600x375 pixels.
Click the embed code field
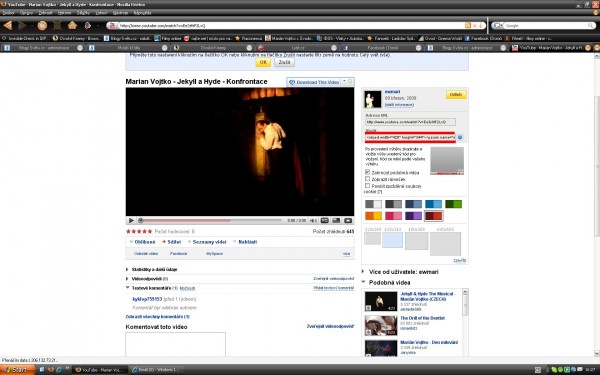(410, 137)
